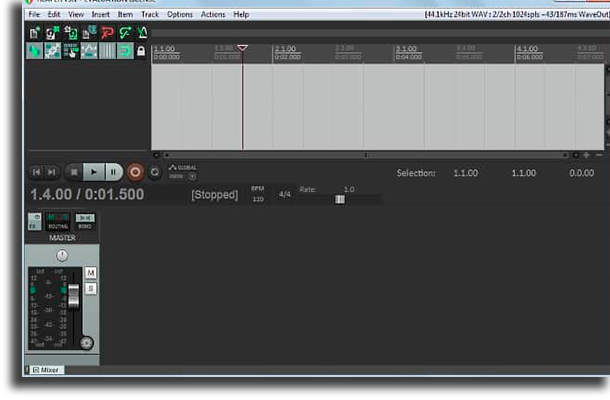Click the Master pan knob

(x=62, y=255)
